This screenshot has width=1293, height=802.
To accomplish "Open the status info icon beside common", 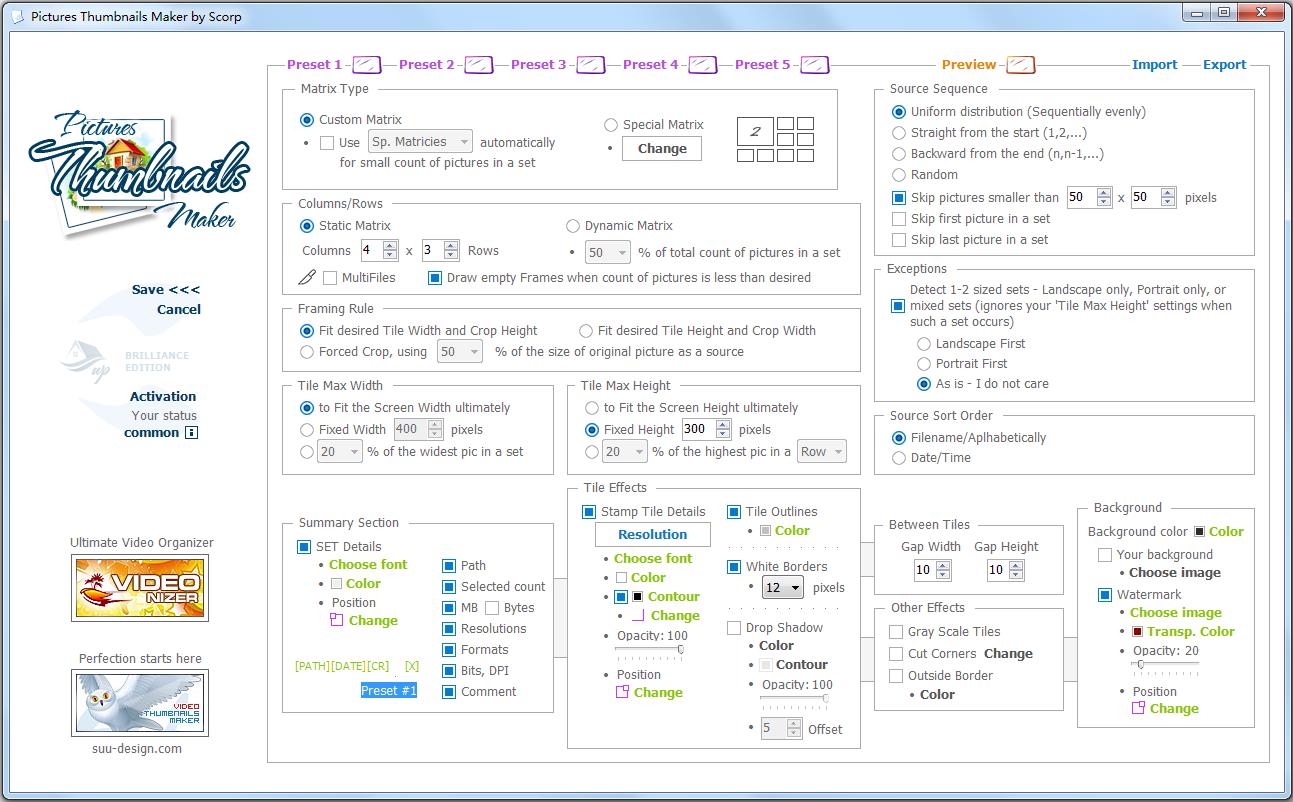I will [x=191, y=433].
